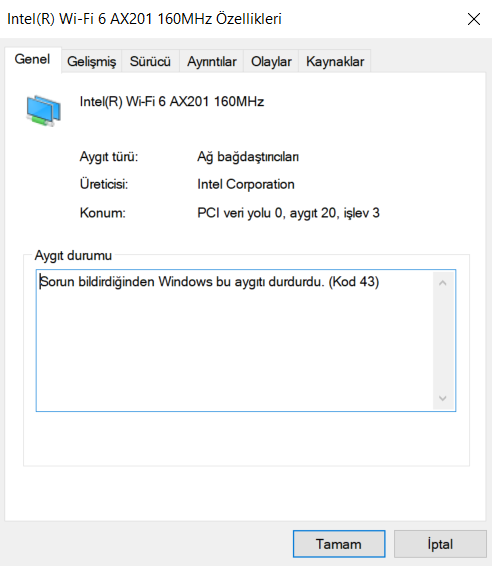
Task: Click the device name Intel(R) Wi-Fi 6 AX201 label
Action: tap(172, 101)
